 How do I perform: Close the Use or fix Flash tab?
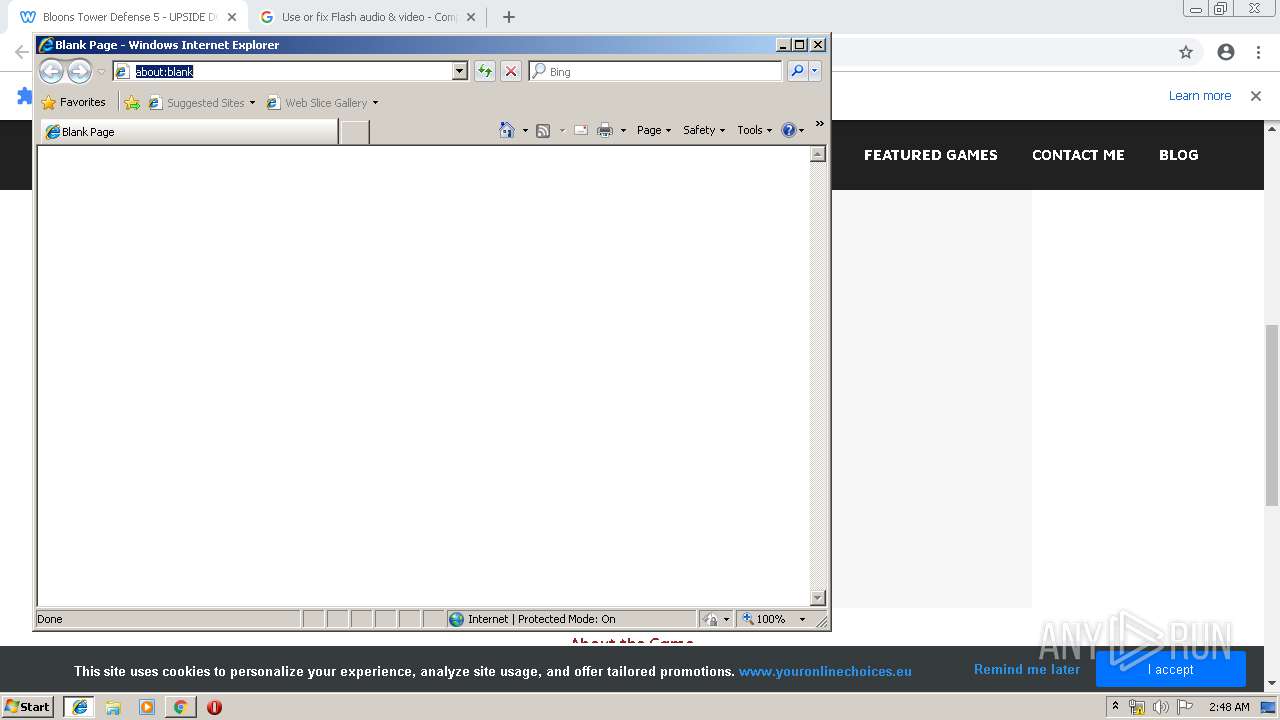click(x=471, y=17)
